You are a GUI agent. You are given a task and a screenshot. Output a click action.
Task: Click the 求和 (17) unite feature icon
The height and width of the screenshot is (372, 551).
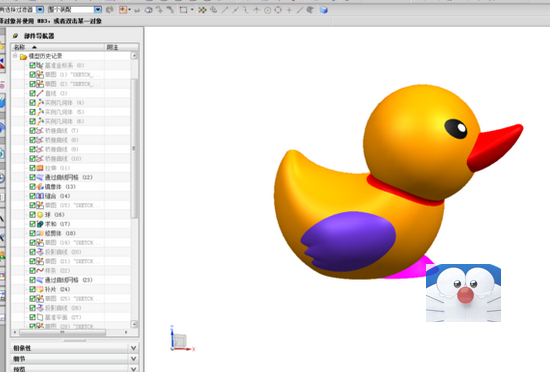40,224
